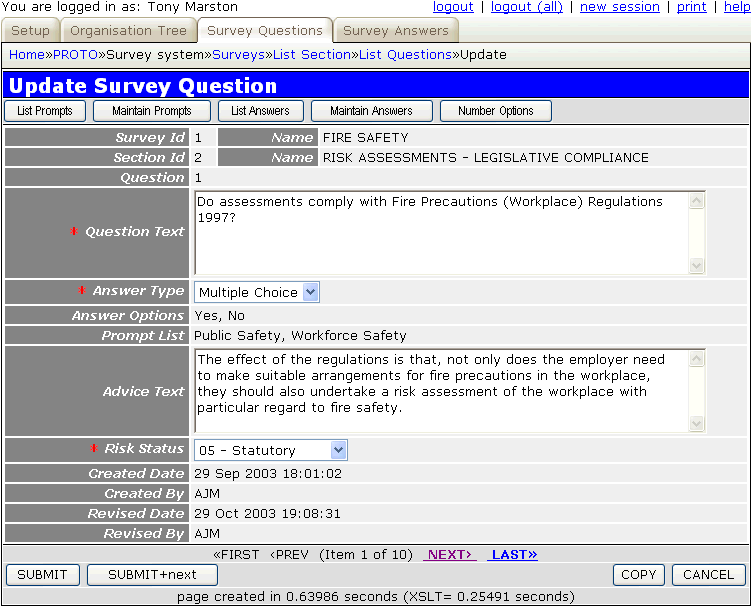Click inside the Advice Text area

440,391
